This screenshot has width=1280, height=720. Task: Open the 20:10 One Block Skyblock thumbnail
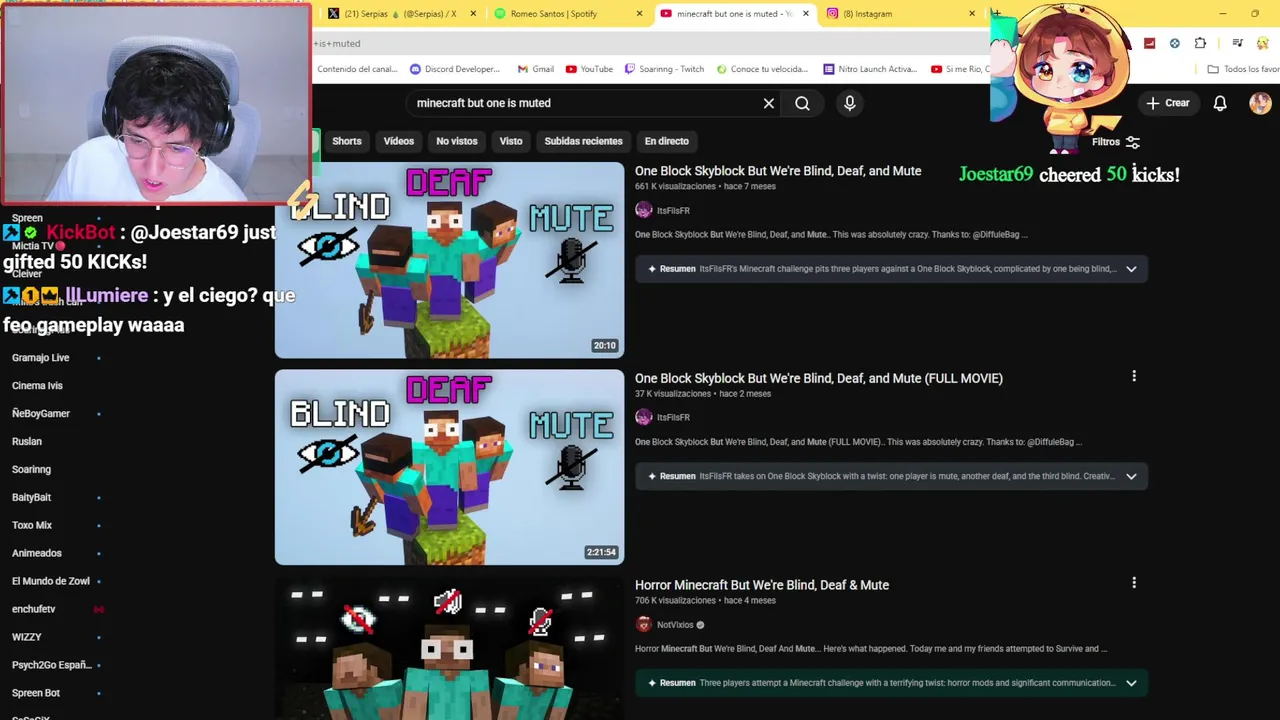449,260
